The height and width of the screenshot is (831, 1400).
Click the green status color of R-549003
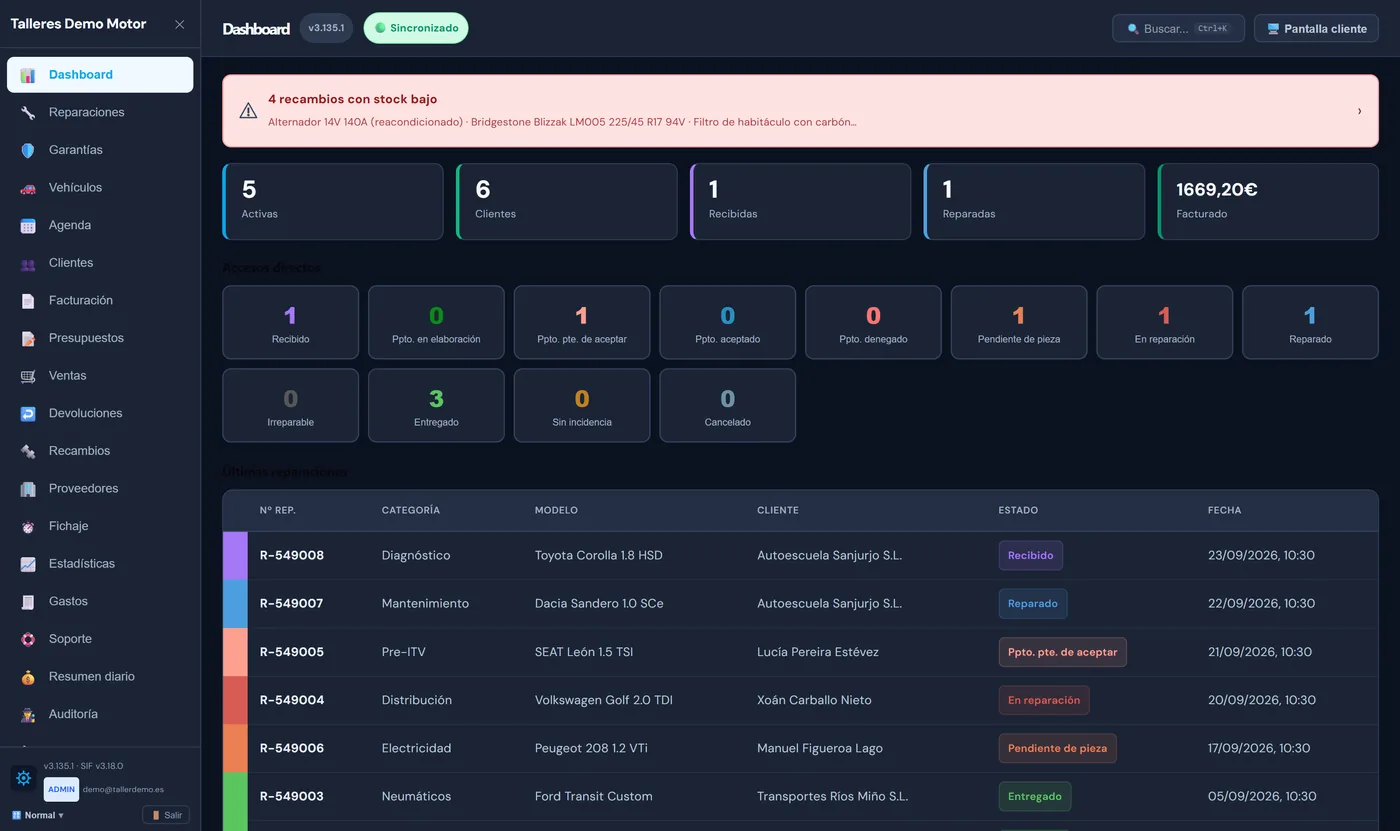[x=235, y=797]
